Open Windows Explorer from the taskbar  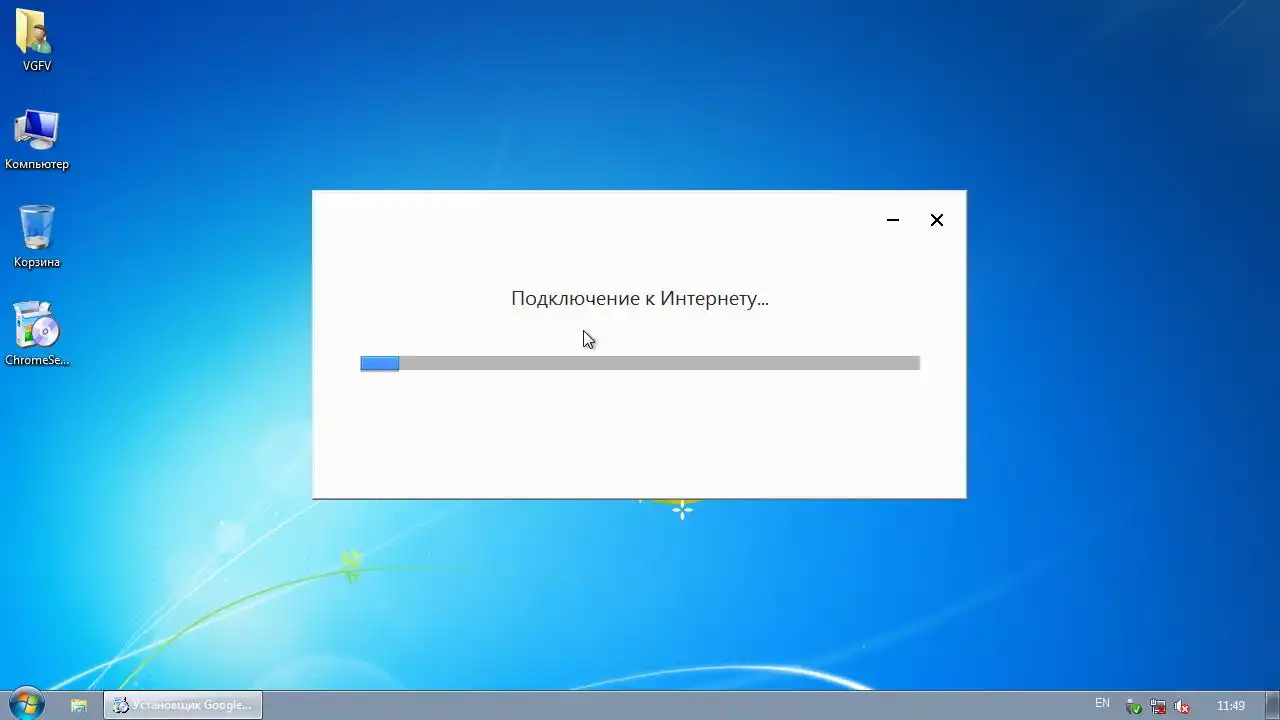(x=78, y=705)
